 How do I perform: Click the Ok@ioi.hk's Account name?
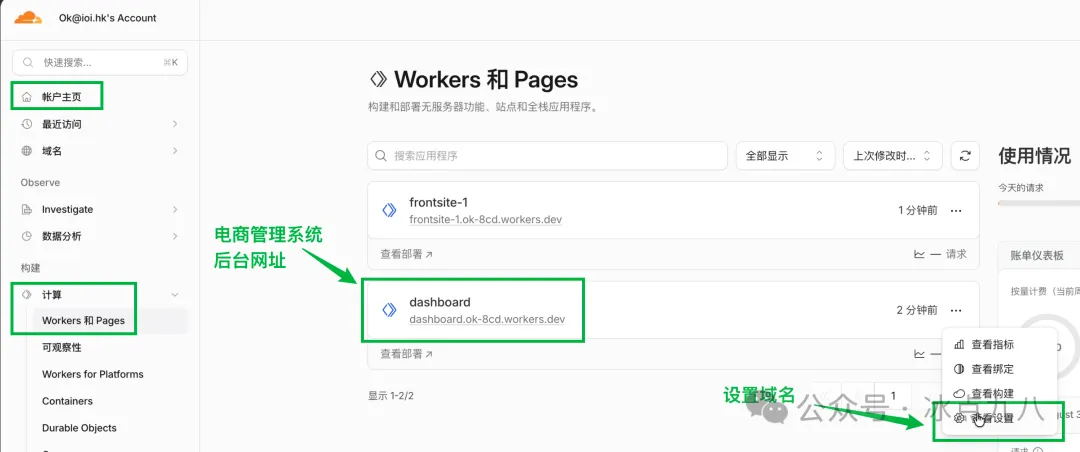point(107,18)
